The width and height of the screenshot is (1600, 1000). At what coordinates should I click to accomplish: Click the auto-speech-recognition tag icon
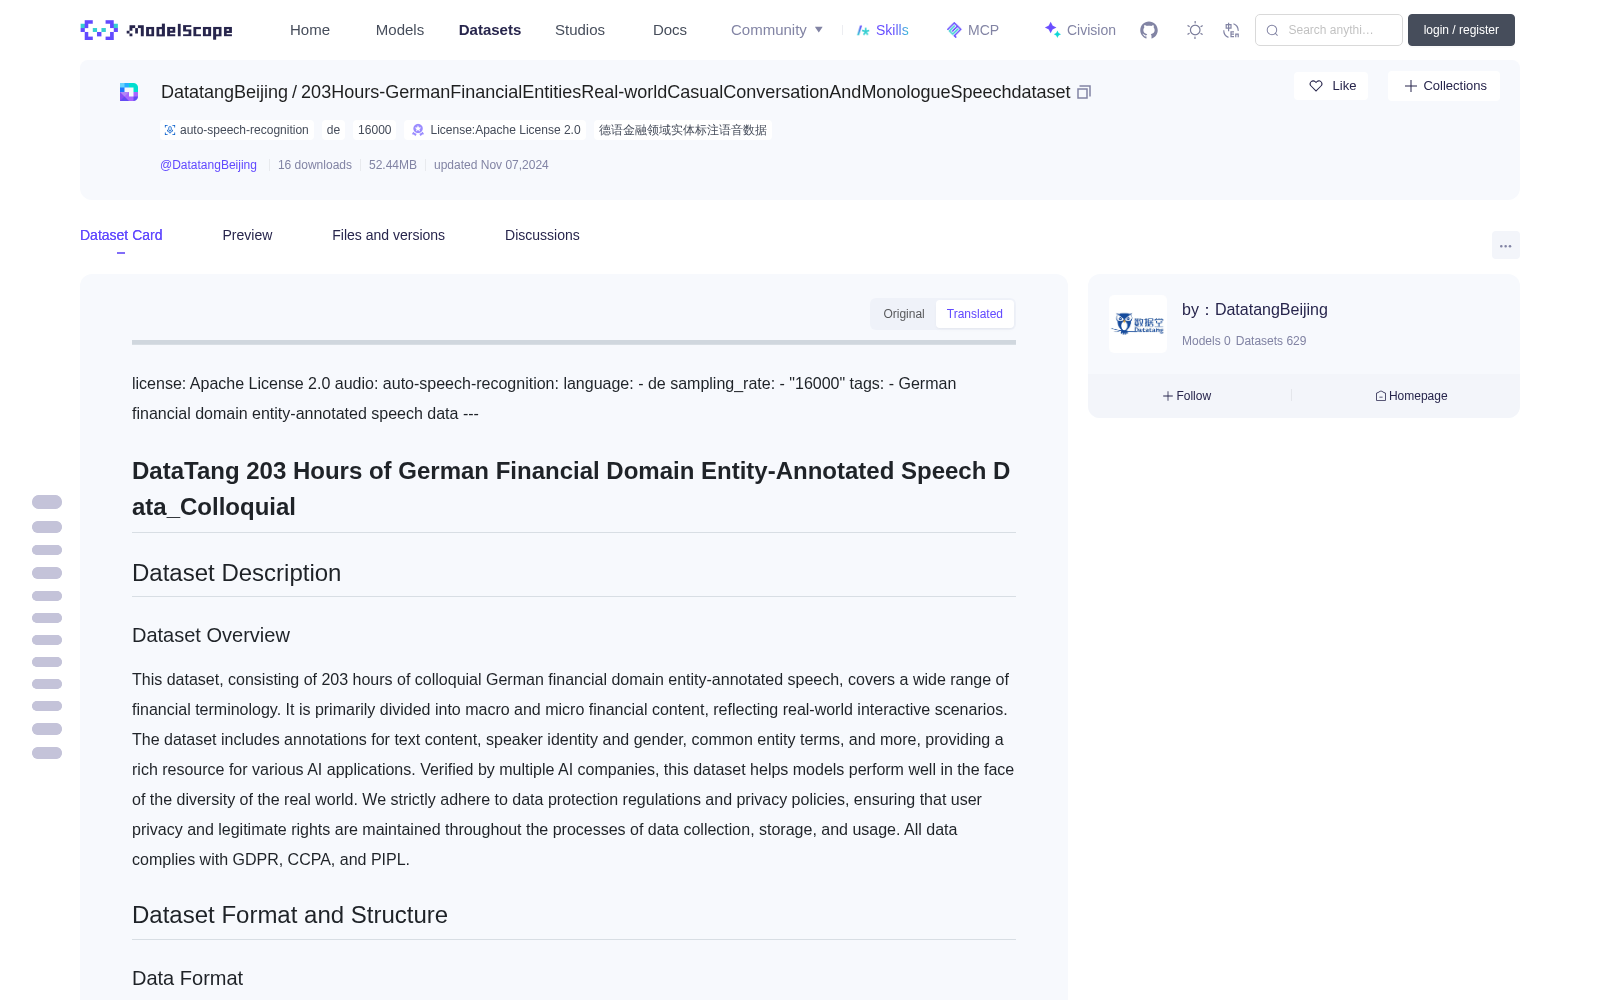click(x=170, y=130)
